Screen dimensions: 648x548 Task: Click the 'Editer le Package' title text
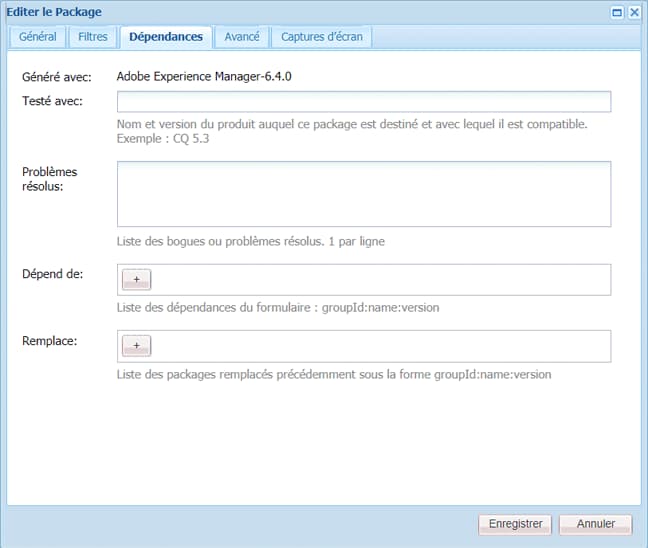click(x=54, y=12)
